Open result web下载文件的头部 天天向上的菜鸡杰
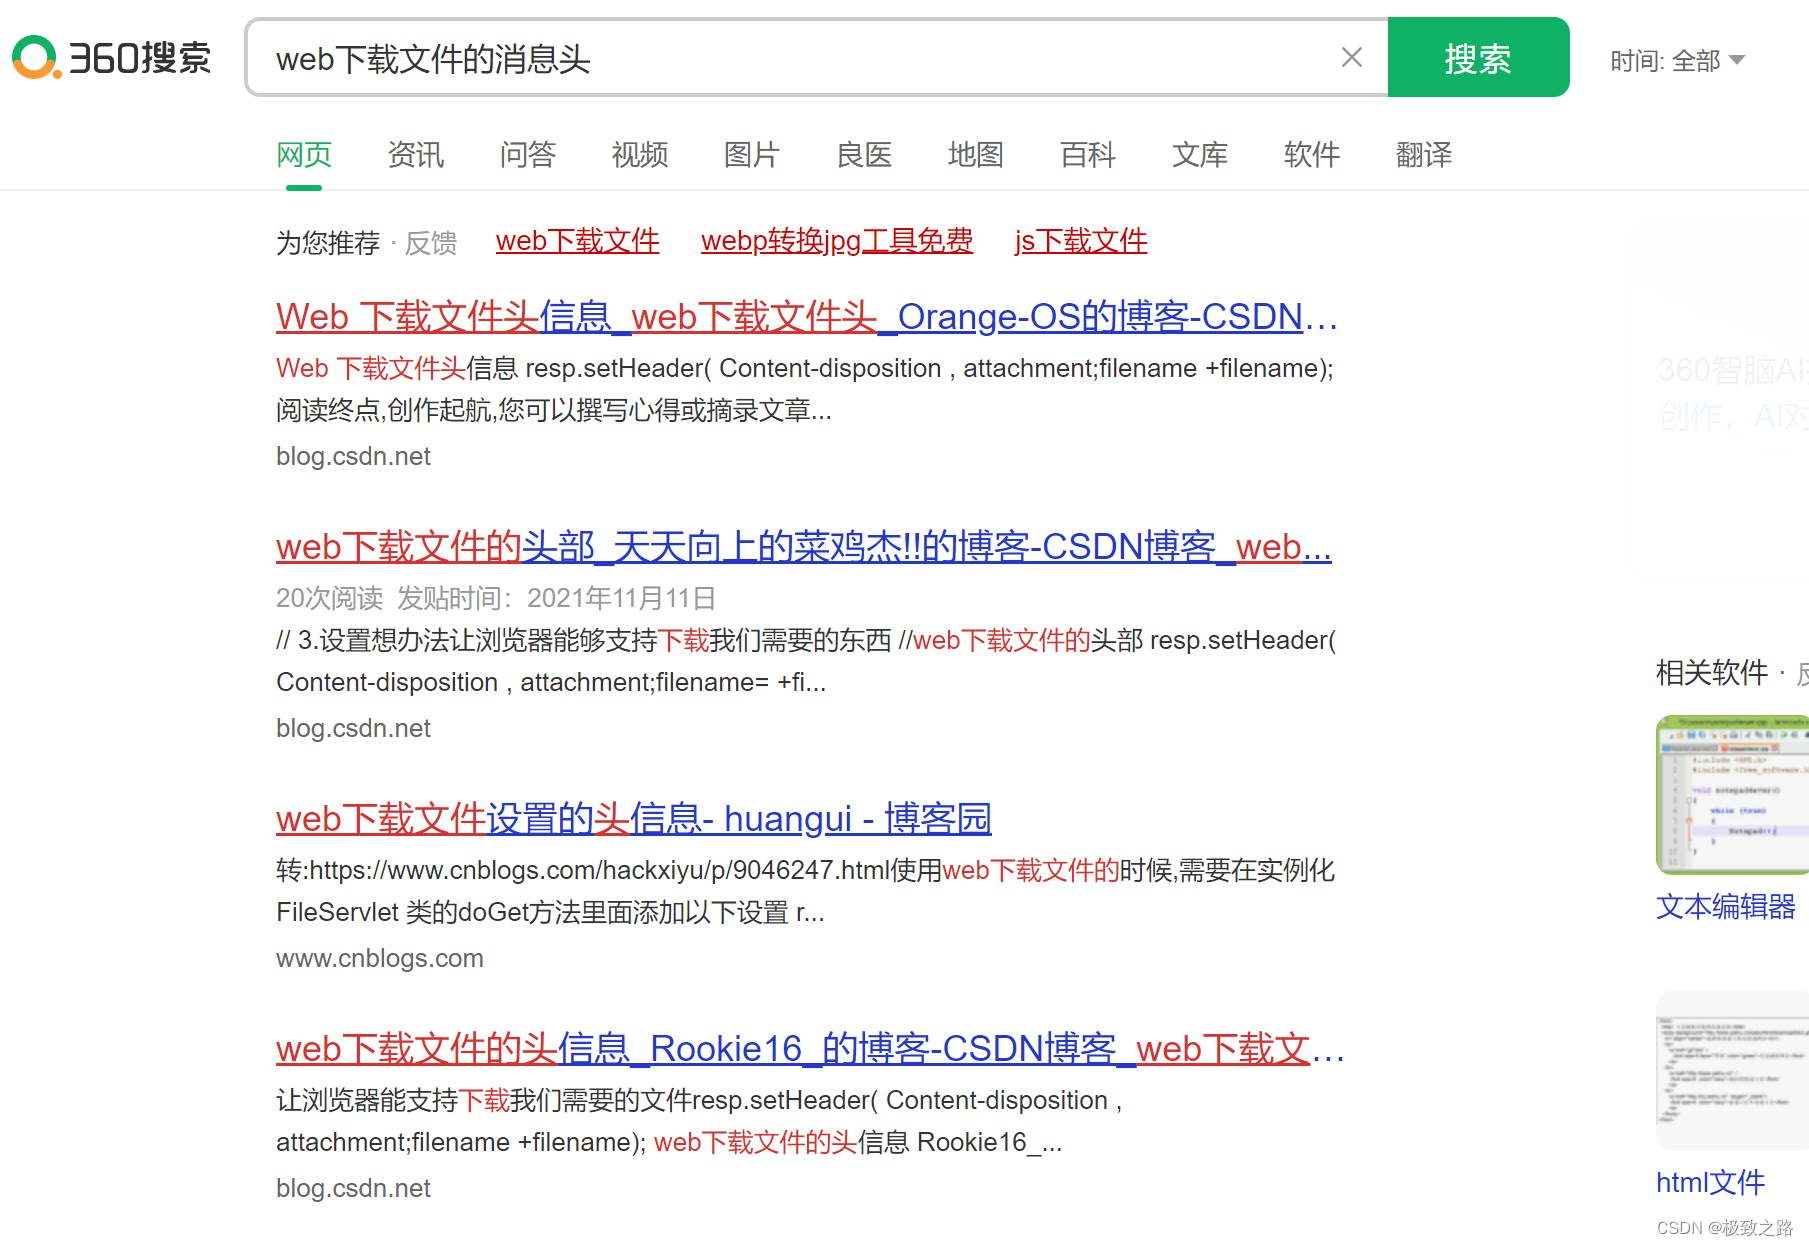Image resolution: width=1809 pixels, height=1246 pixels. tap(804, 547)
